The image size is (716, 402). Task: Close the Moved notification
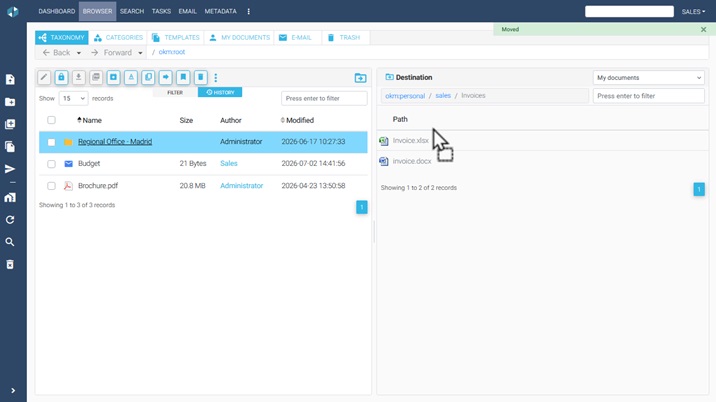(703, 29)
